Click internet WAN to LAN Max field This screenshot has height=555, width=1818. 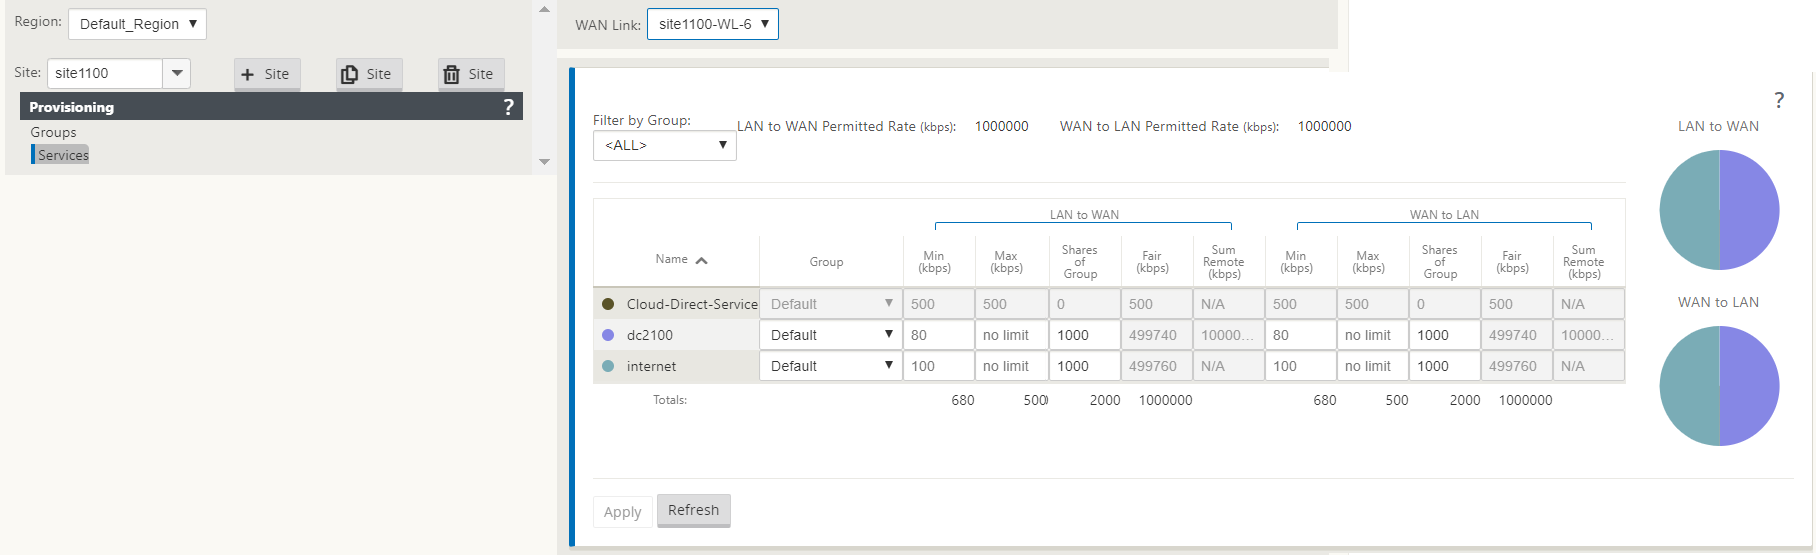coord(1373,366)
